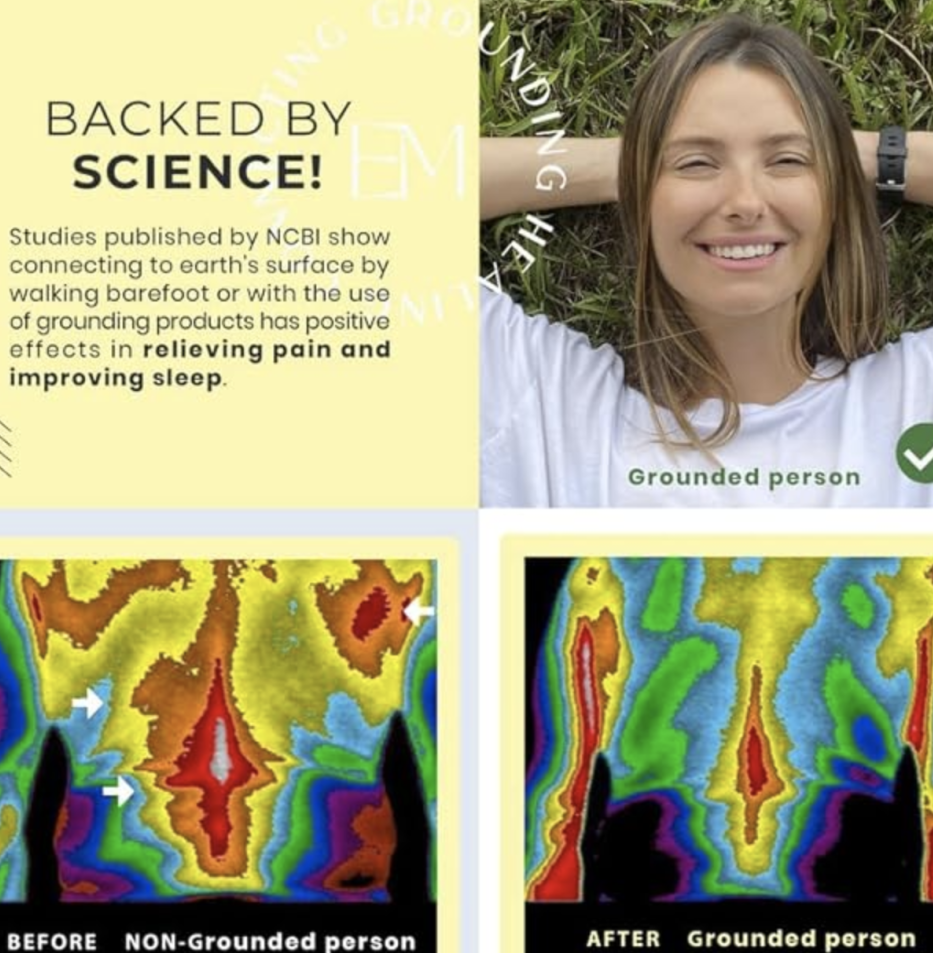Click the black smartwatch on the wrist

coord(891,159)
